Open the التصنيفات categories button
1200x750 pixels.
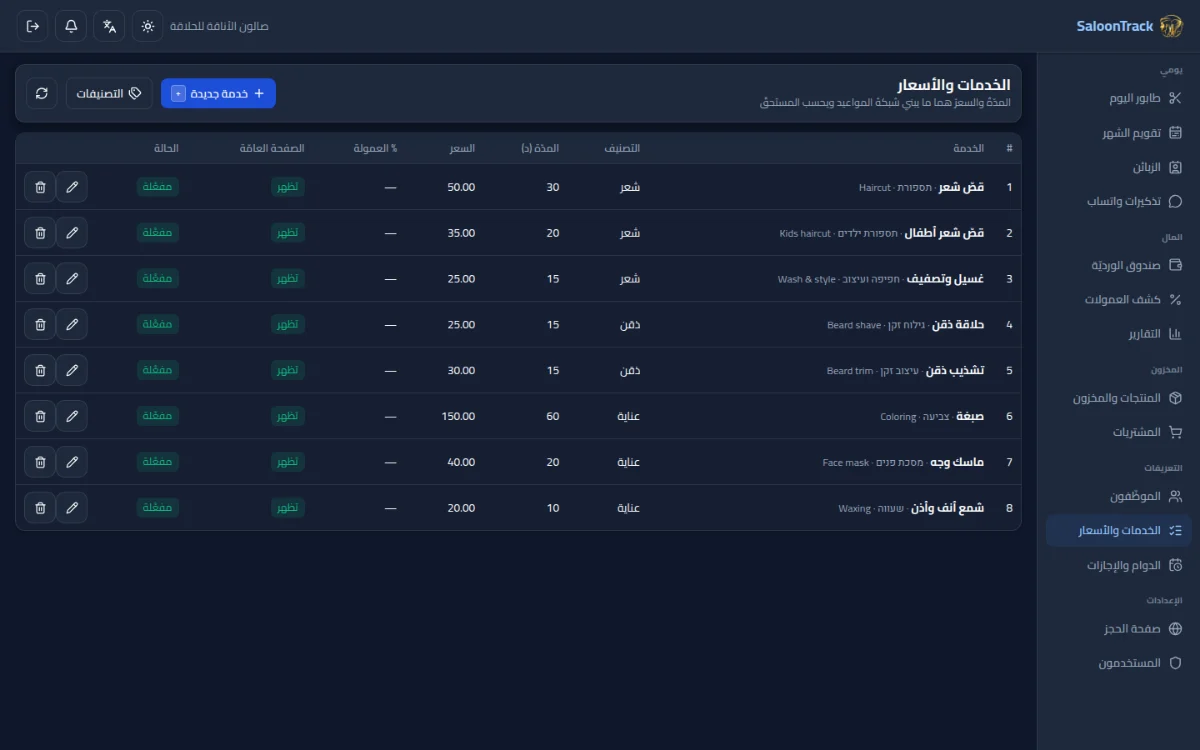109,93
